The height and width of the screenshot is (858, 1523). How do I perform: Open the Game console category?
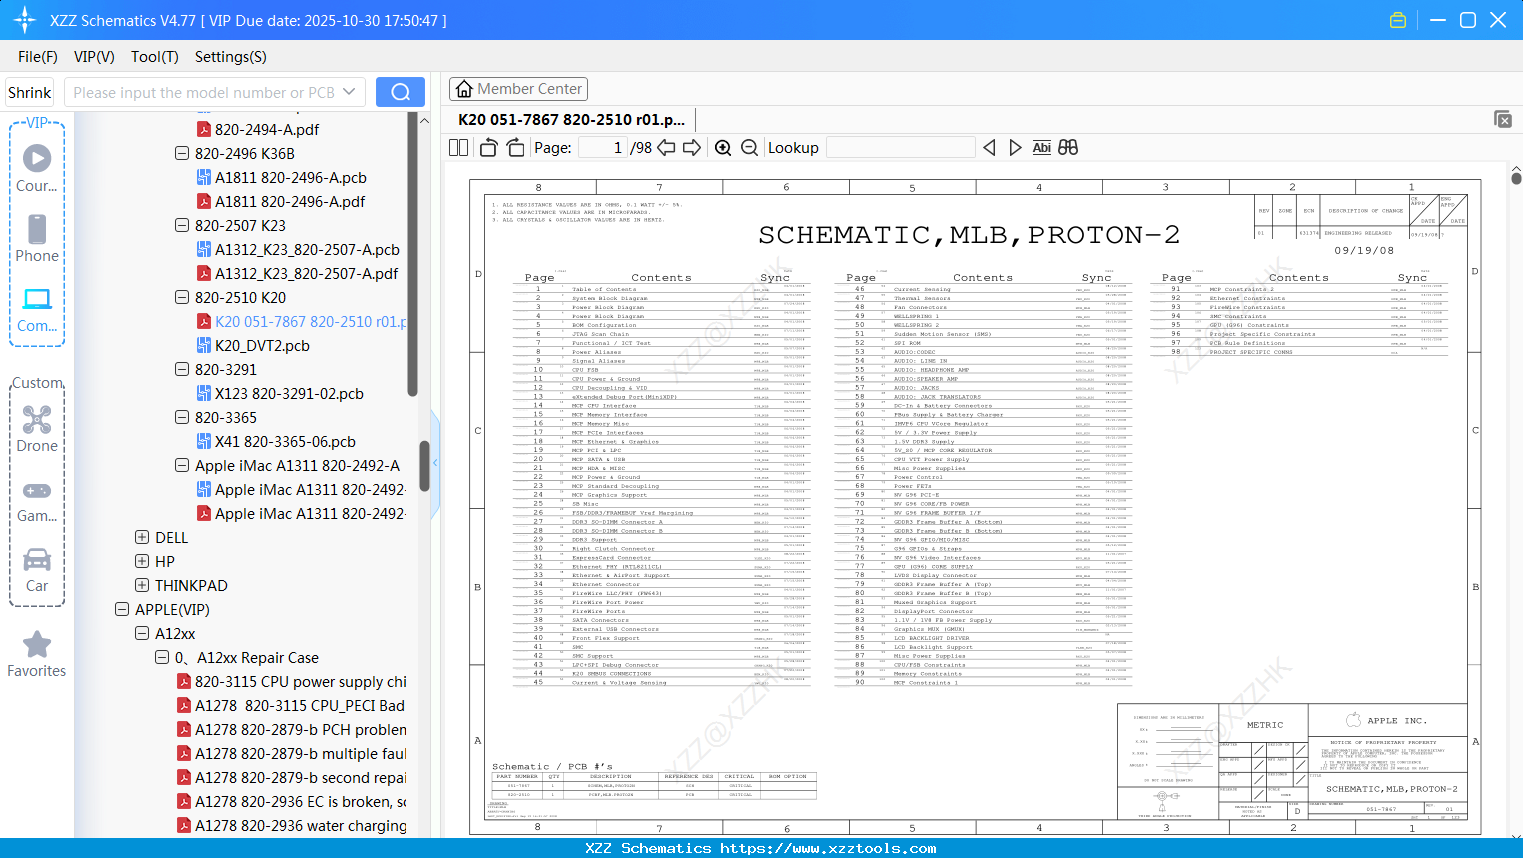[37, 500]
